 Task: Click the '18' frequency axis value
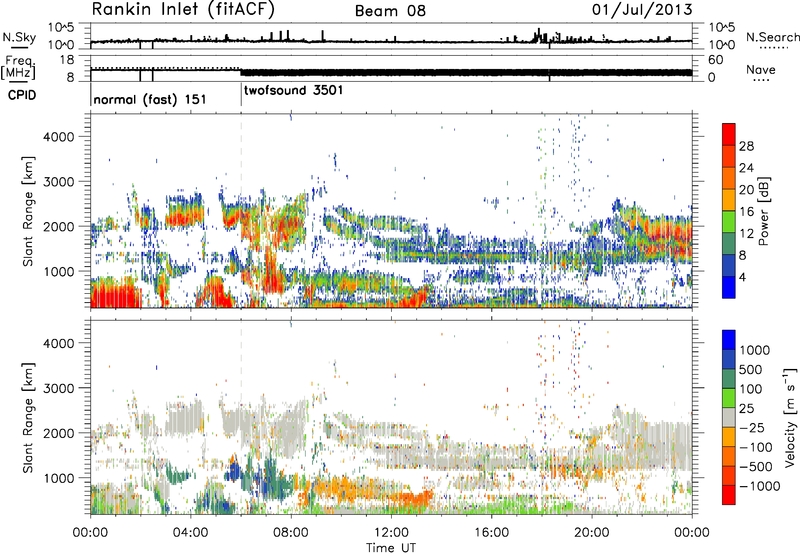(66, 60)
